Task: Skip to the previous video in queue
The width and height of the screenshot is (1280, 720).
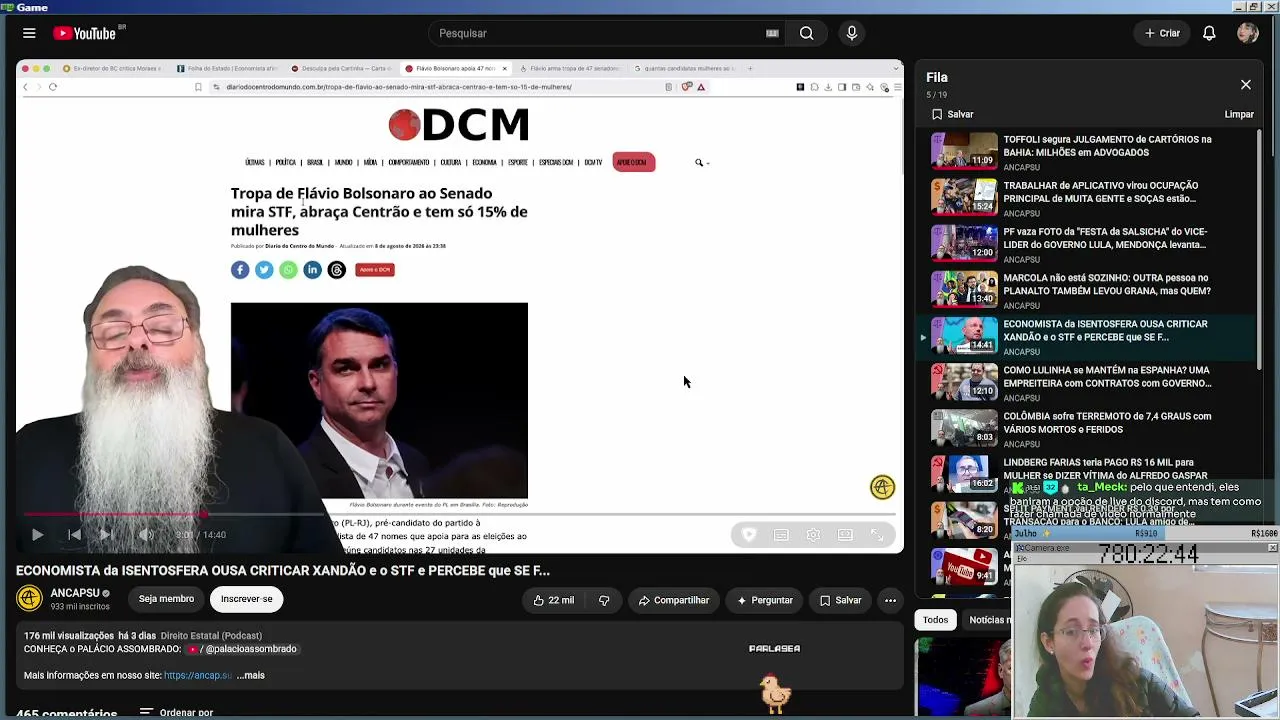Action: pos(74,535)
